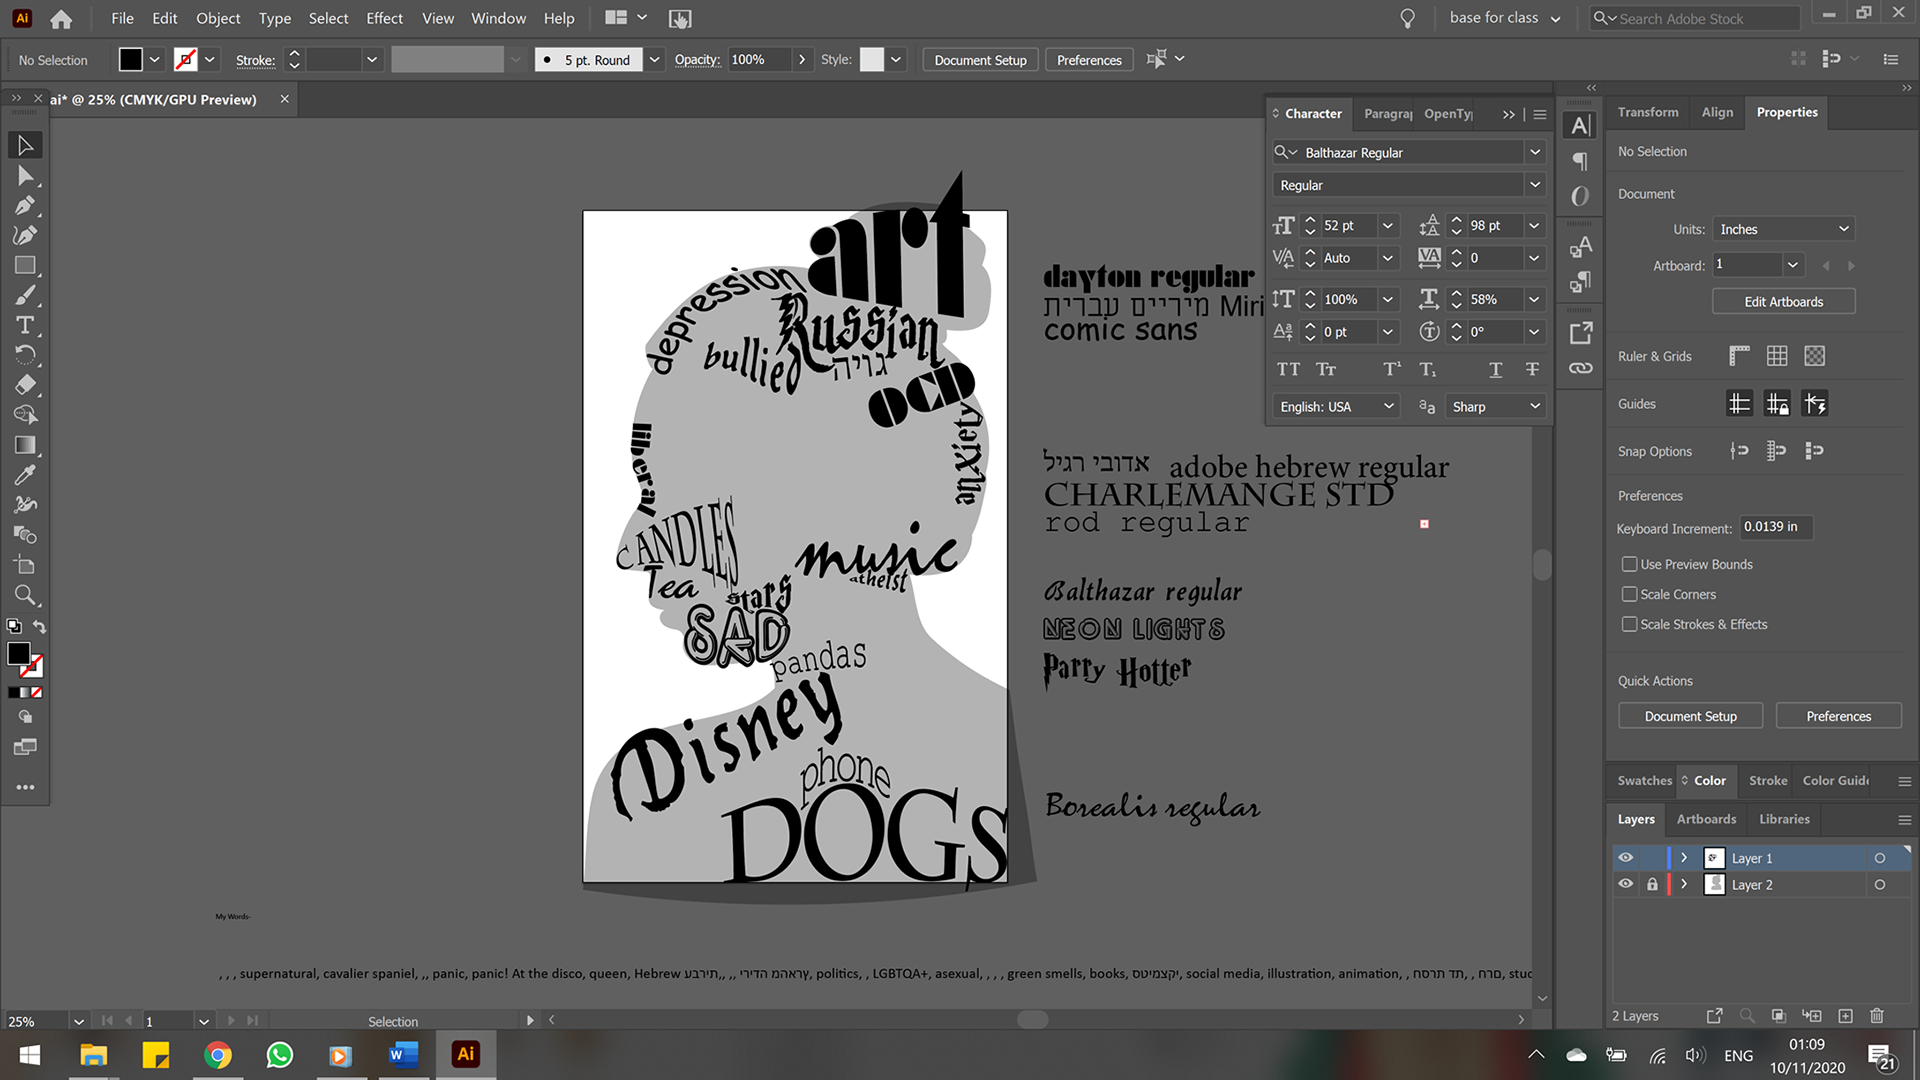Open the base for class workspace dropdown

point(1505,18)
